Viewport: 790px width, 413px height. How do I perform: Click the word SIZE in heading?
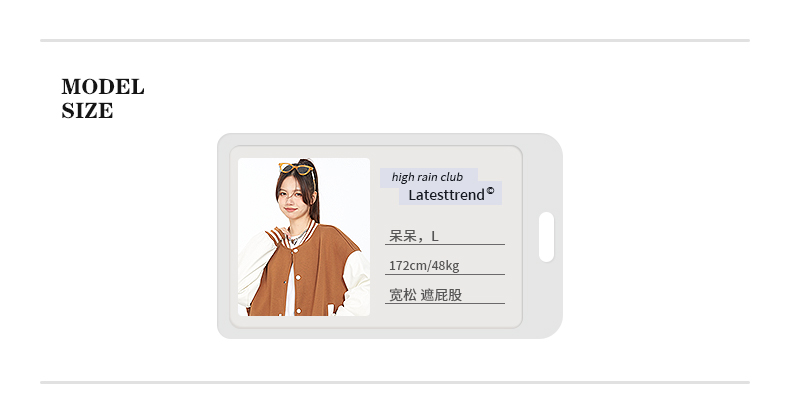point(87,111)
